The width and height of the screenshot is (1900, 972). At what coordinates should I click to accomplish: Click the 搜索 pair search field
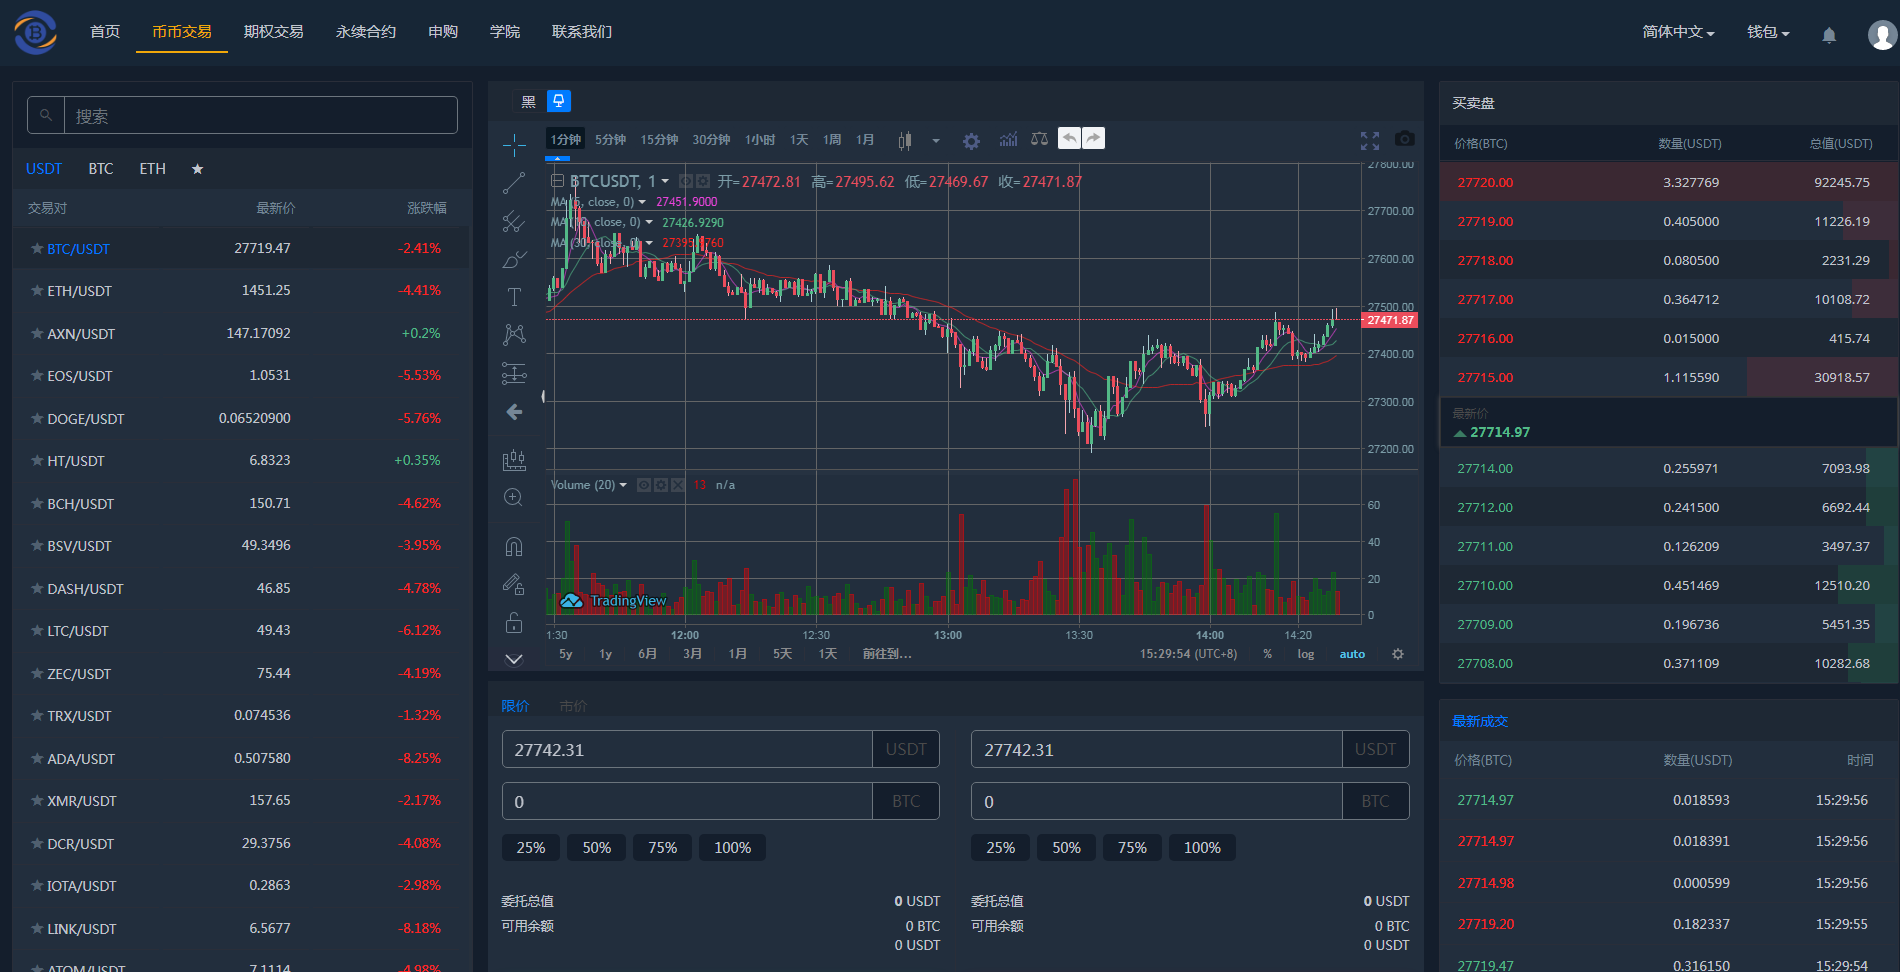pos(261,115)
